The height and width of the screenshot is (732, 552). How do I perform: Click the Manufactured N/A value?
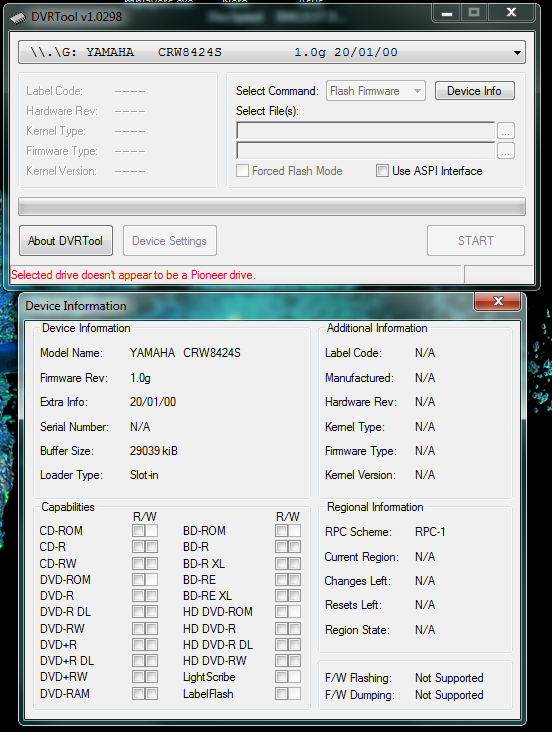tap(425, 378)
